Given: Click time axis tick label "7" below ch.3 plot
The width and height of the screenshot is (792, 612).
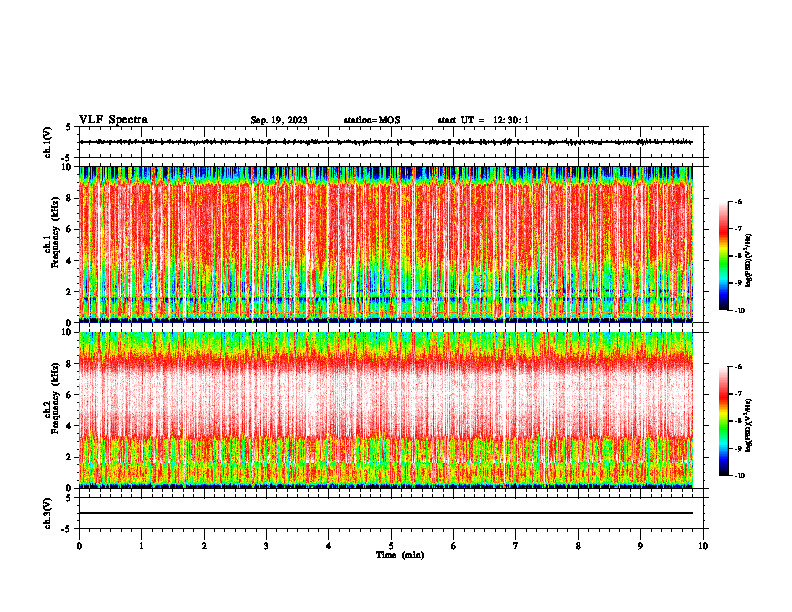Looking at the screenshot, I should (516, 546).
